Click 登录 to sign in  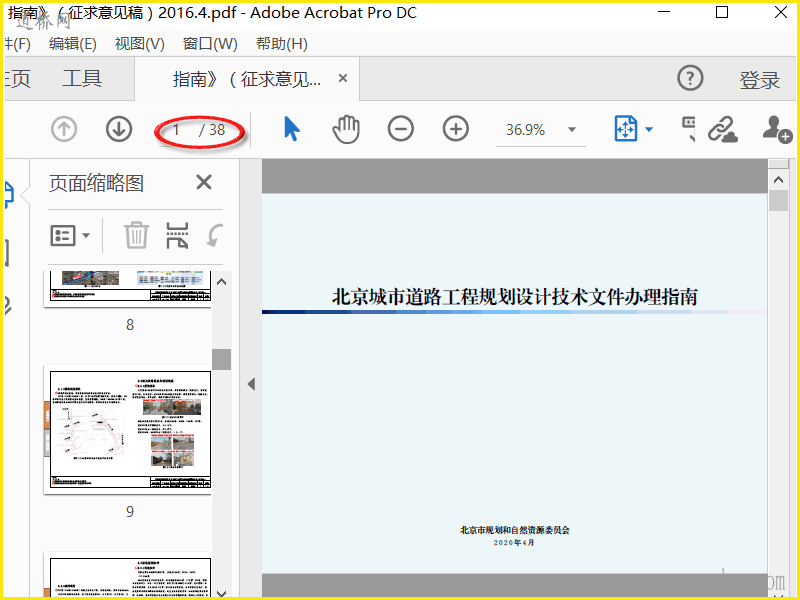[760, 80]
